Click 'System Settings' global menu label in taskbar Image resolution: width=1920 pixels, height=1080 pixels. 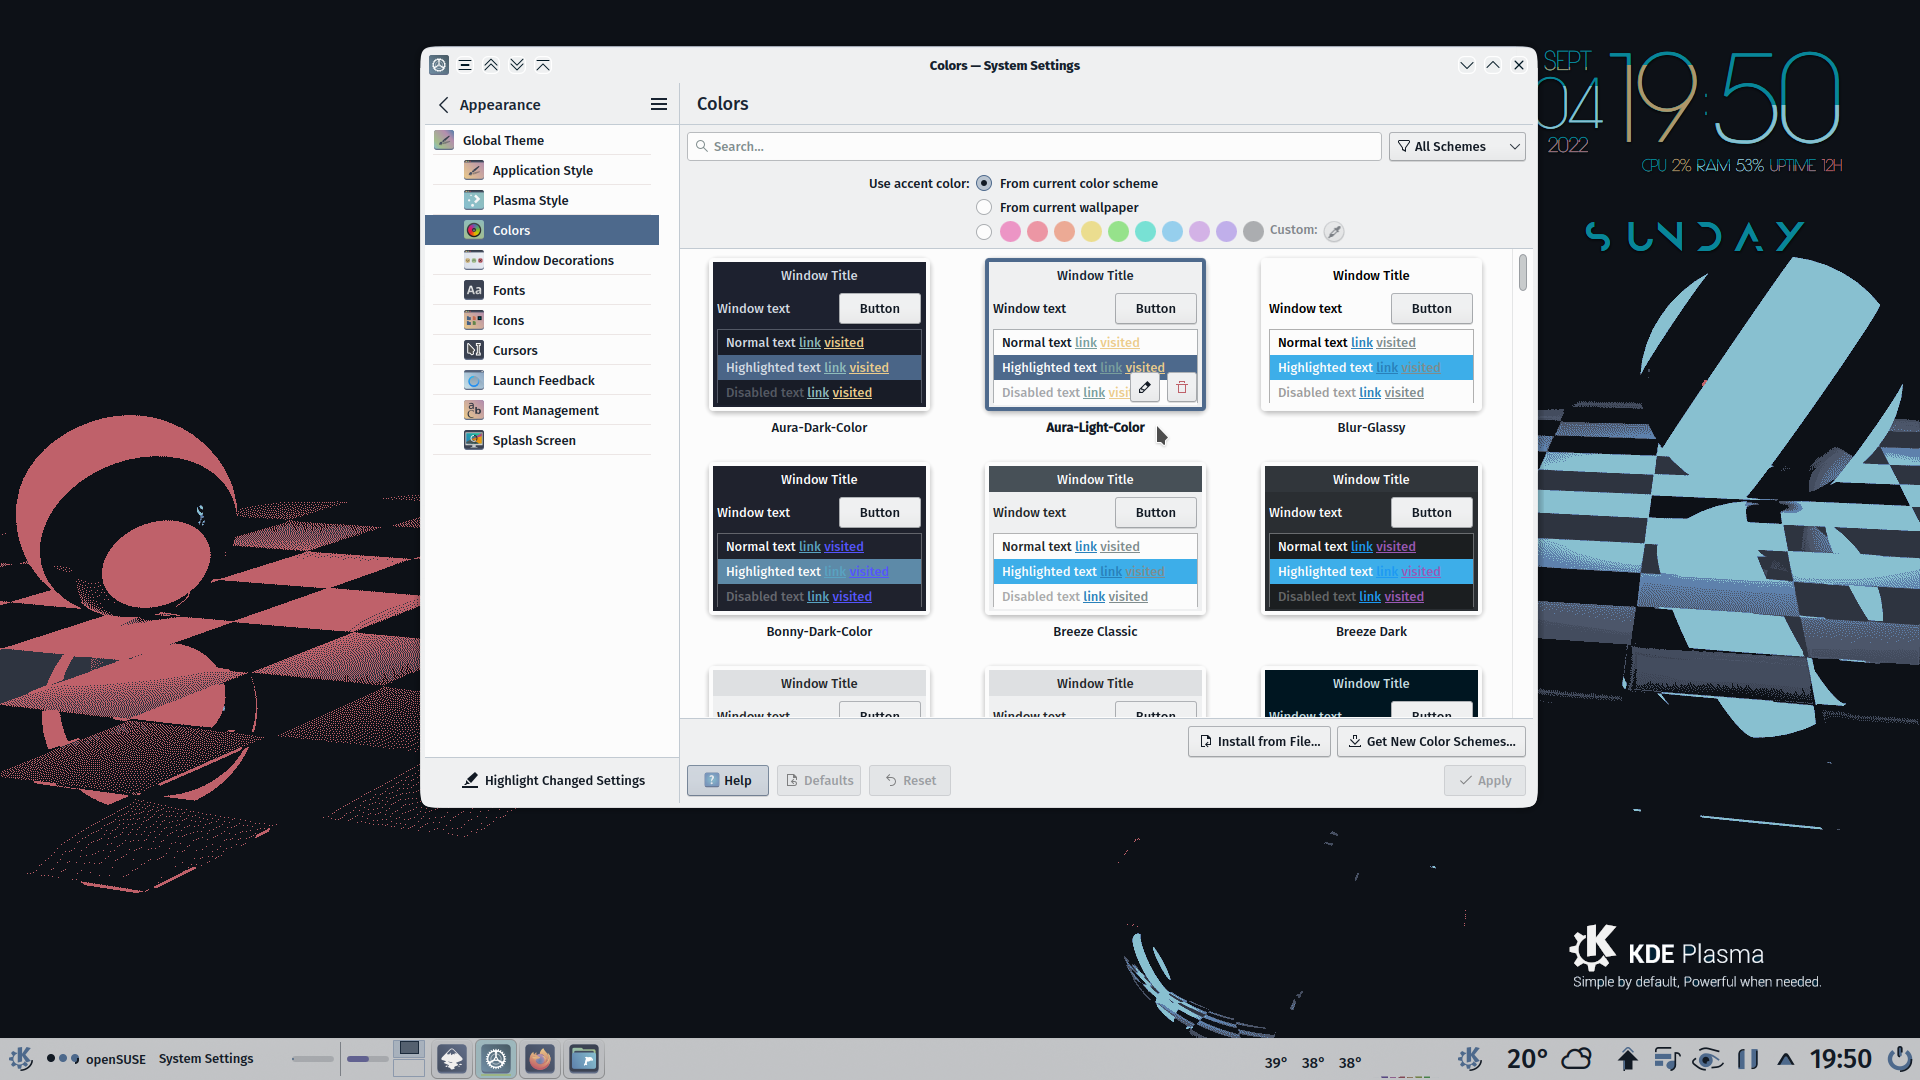[206, 1058]
